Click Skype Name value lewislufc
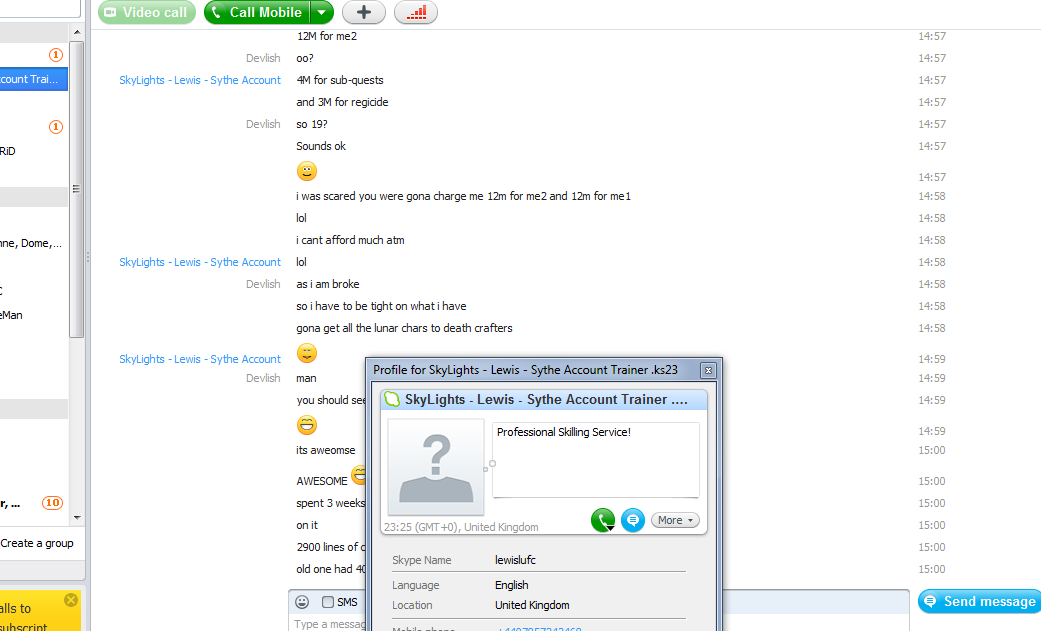This screenshot has width=1041, height=631. point(515,560)
